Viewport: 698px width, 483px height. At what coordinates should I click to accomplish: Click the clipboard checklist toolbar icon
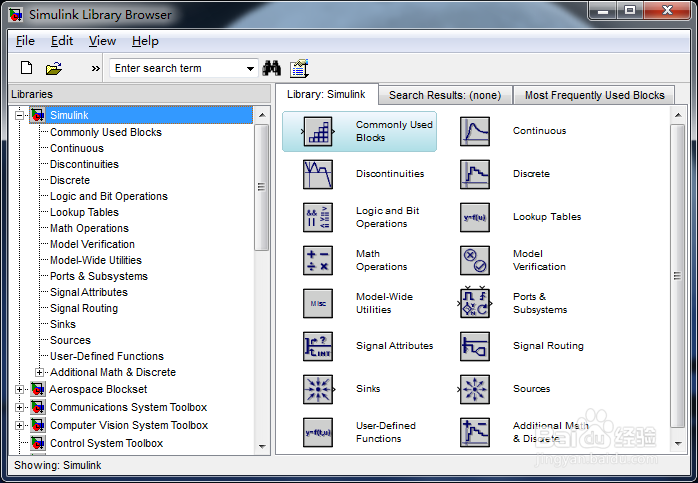coord(300,68)
